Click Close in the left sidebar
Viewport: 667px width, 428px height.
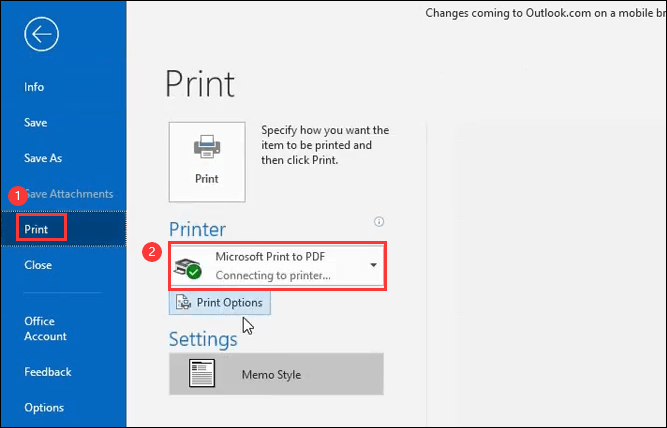[x=38, y=265]
